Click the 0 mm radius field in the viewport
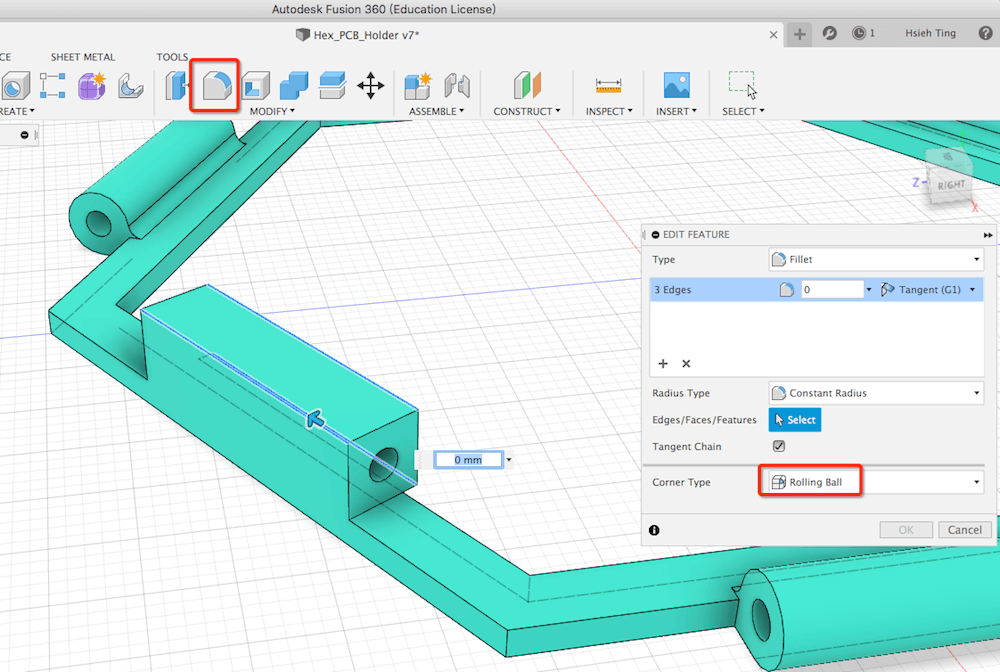1000x672 pixels. point(467,460)
